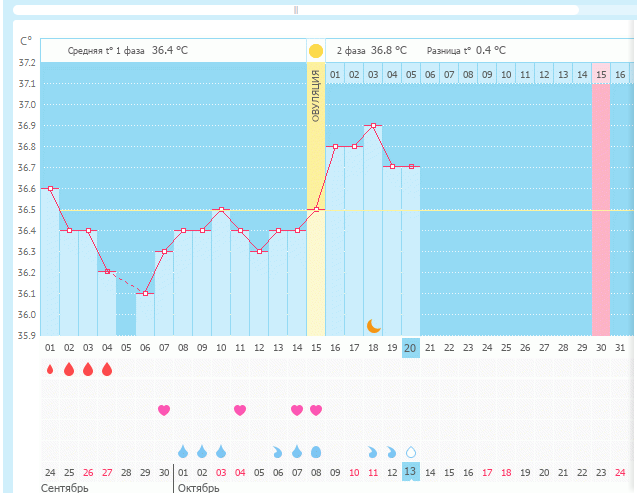Click the Средняя t° 1 фаза label
This screenshot has height=493, width=637.
pos(107,50)
